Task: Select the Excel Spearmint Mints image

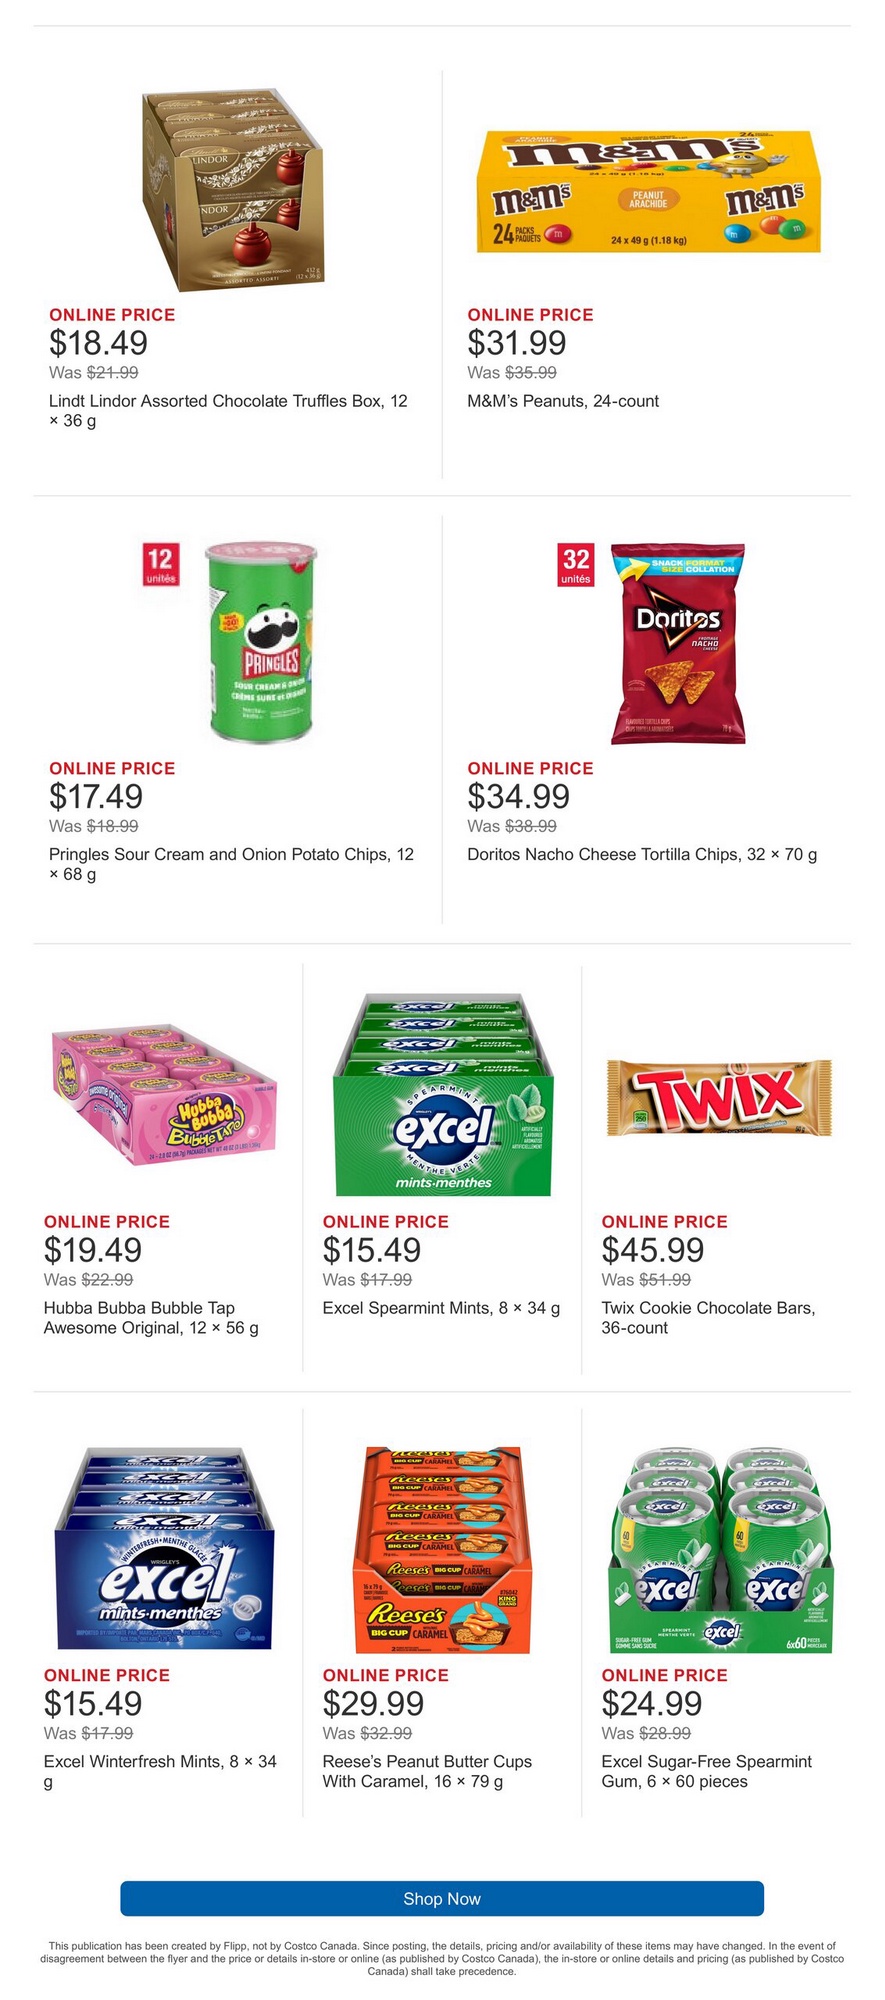Action: coord(443,1094)
